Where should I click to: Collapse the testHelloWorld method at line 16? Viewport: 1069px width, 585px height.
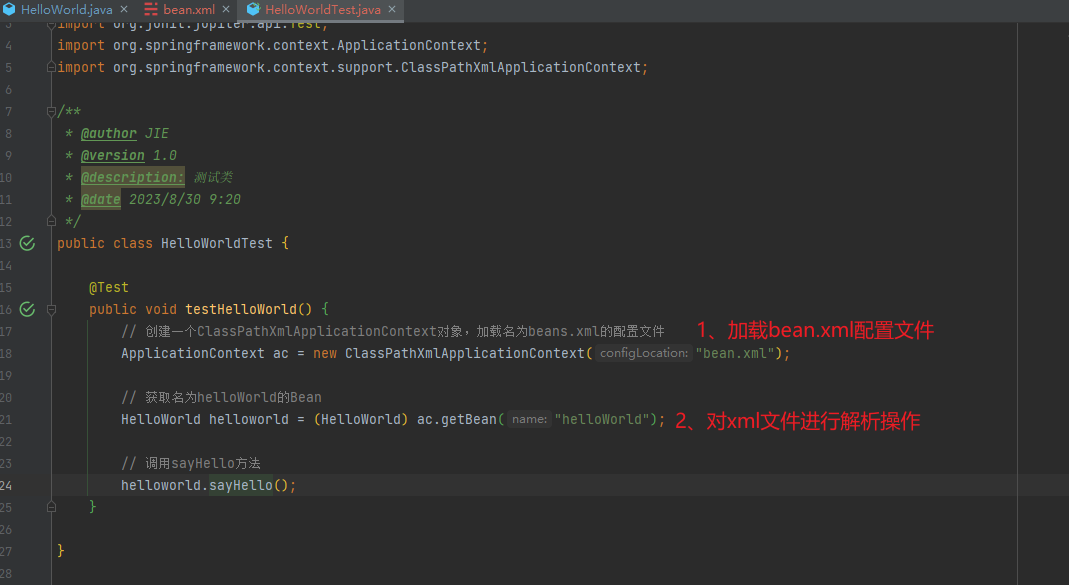pyautogui.click(x=51, y=310)
